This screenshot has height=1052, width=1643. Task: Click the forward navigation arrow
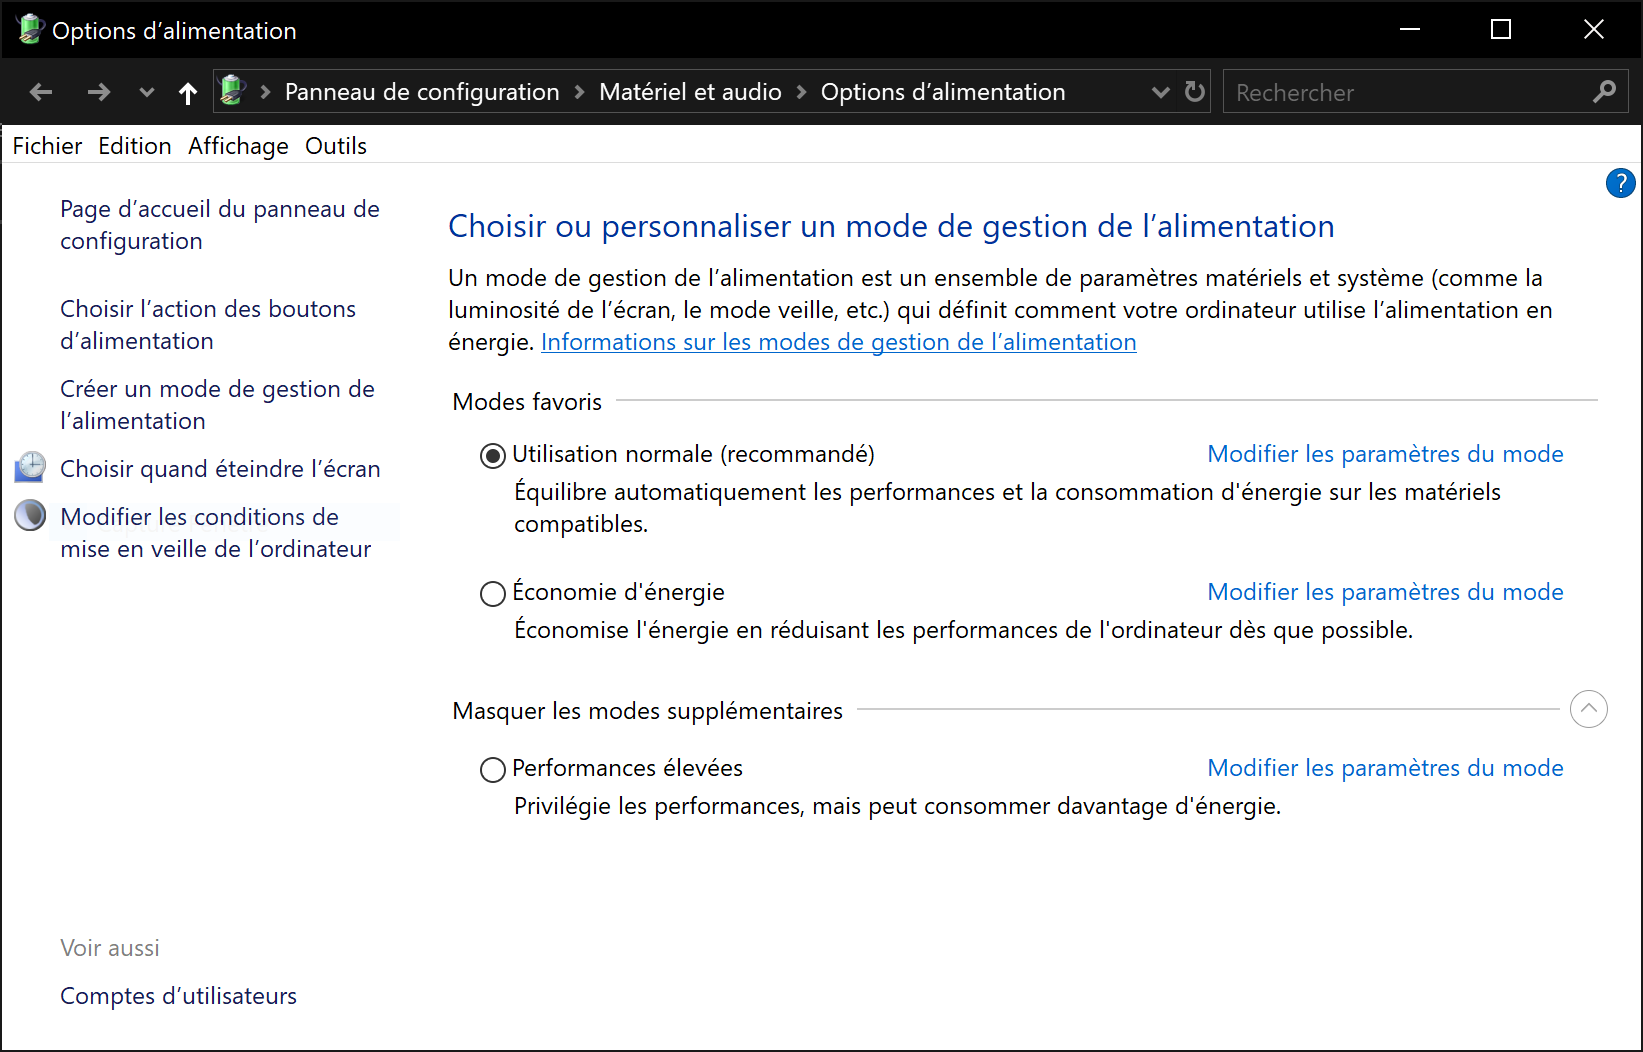coord(98,93)
